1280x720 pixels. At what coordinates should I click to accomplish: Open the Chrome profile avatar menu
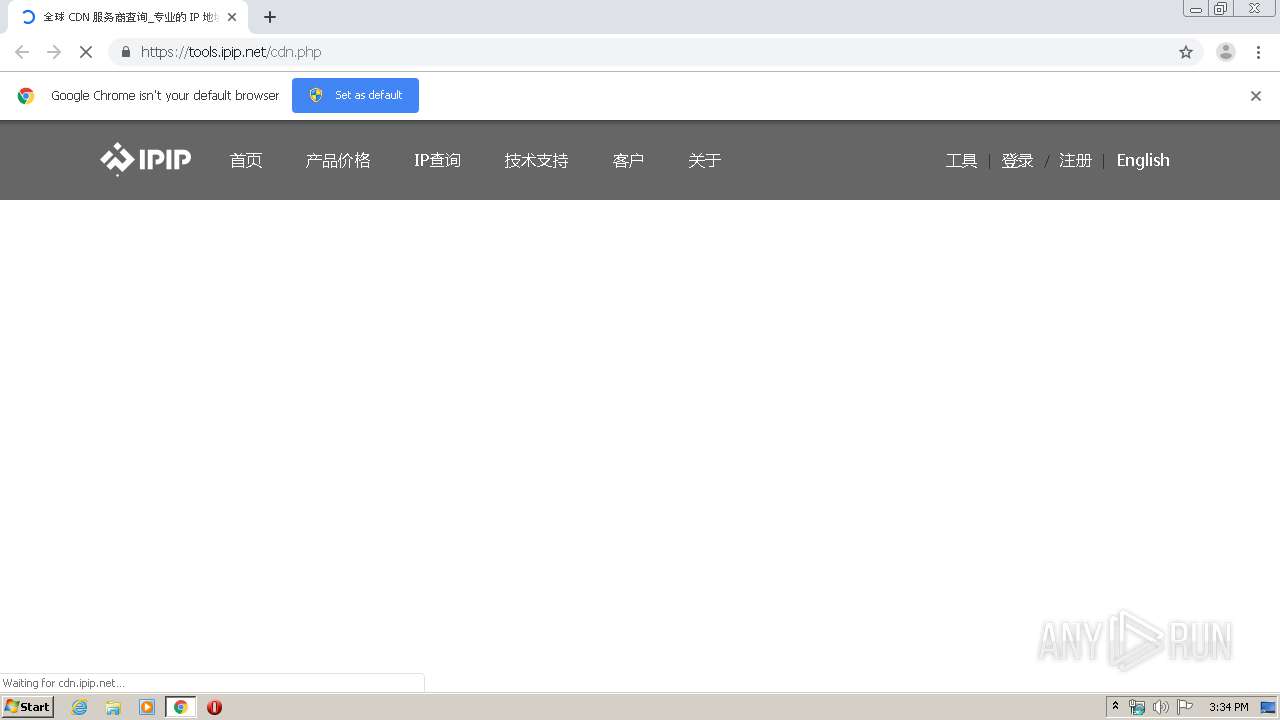tap(1226, 52)
